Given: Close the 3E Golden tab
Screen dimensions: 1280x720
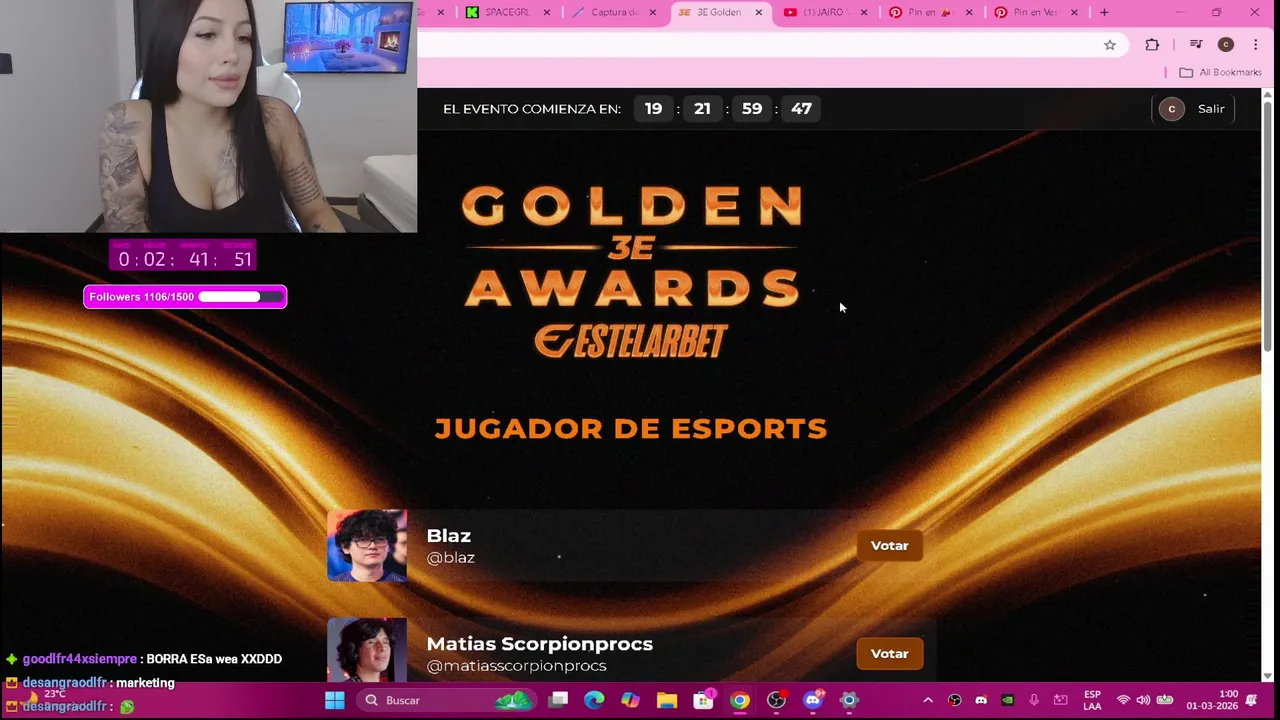Looking at the screenshot, I should pos(759,12).
